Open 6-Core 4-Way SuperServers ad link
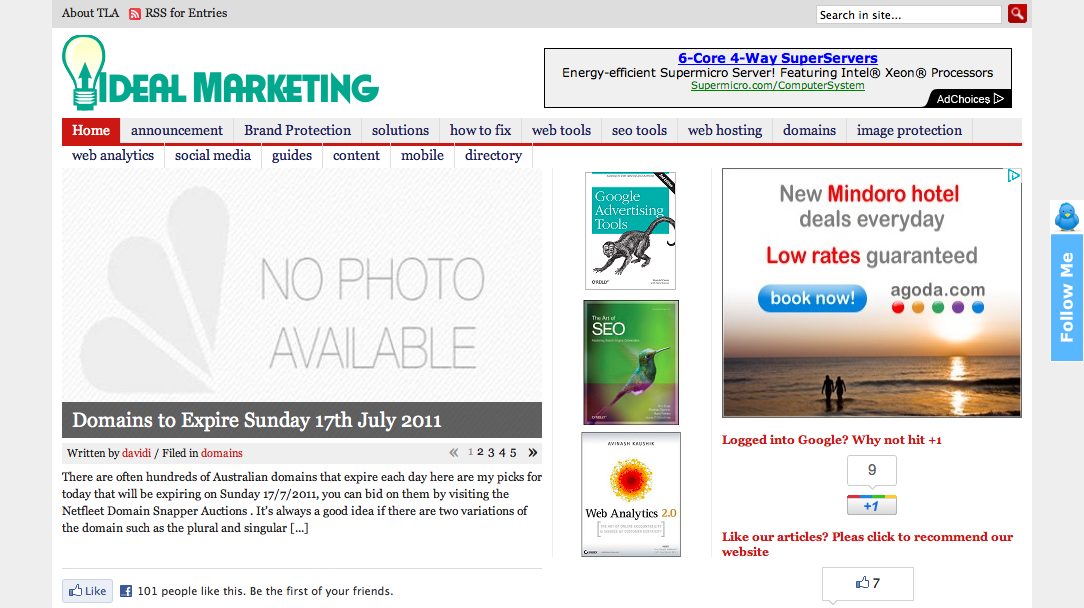Screen dimensions: 1084x608 click(x=778, y=58)
